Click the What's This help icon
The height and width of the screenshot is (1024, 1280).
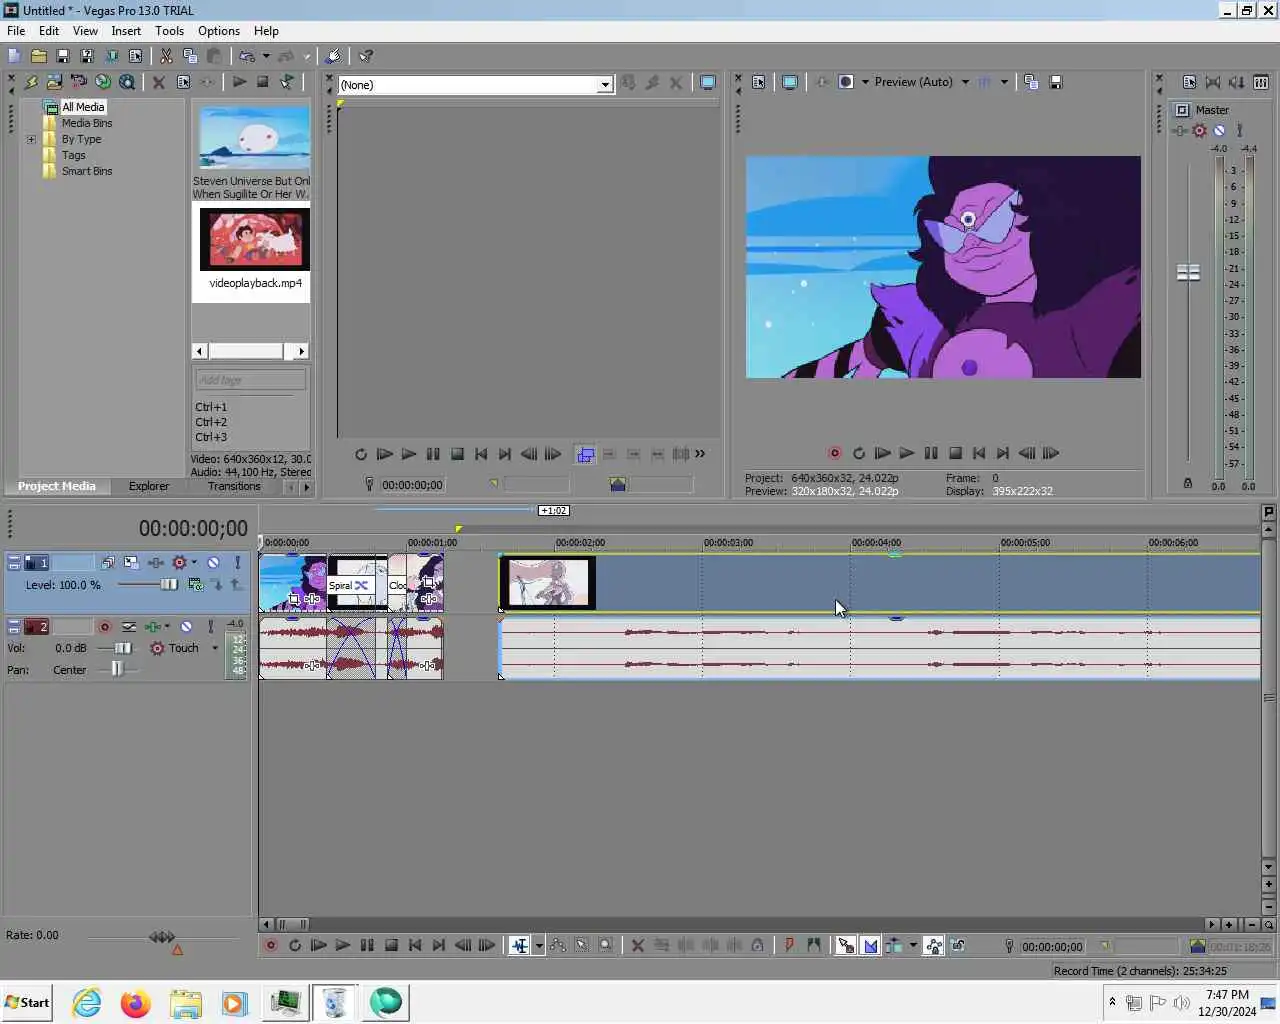click(x=366, y=56)
